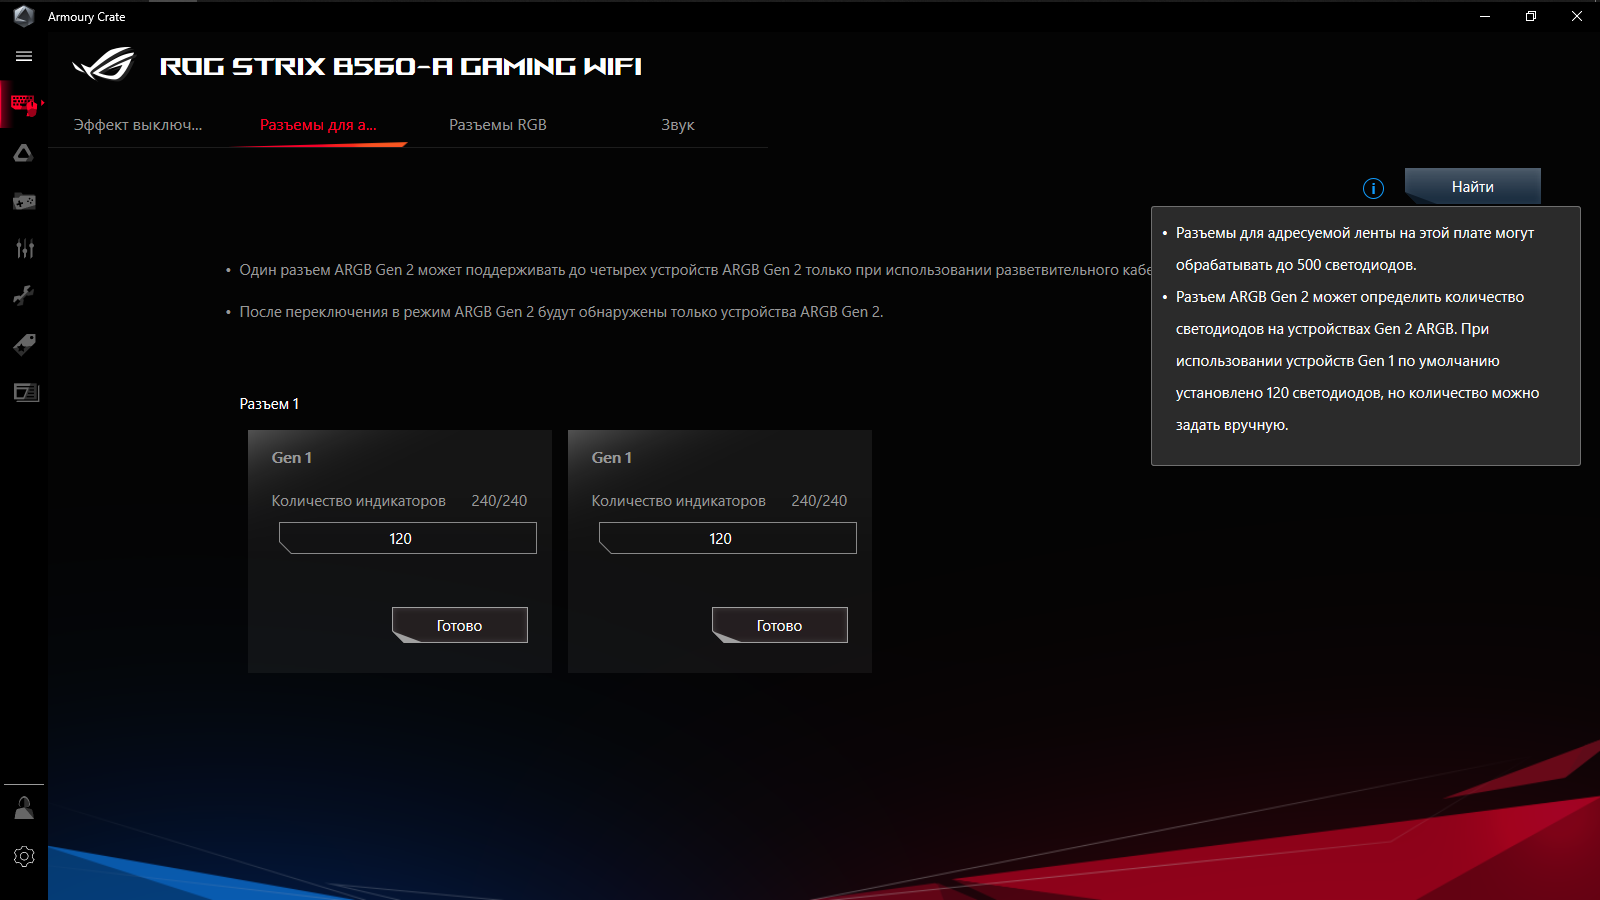
Task: Click the Gen 1 title of the first card
Action: [x=292, y=458]
